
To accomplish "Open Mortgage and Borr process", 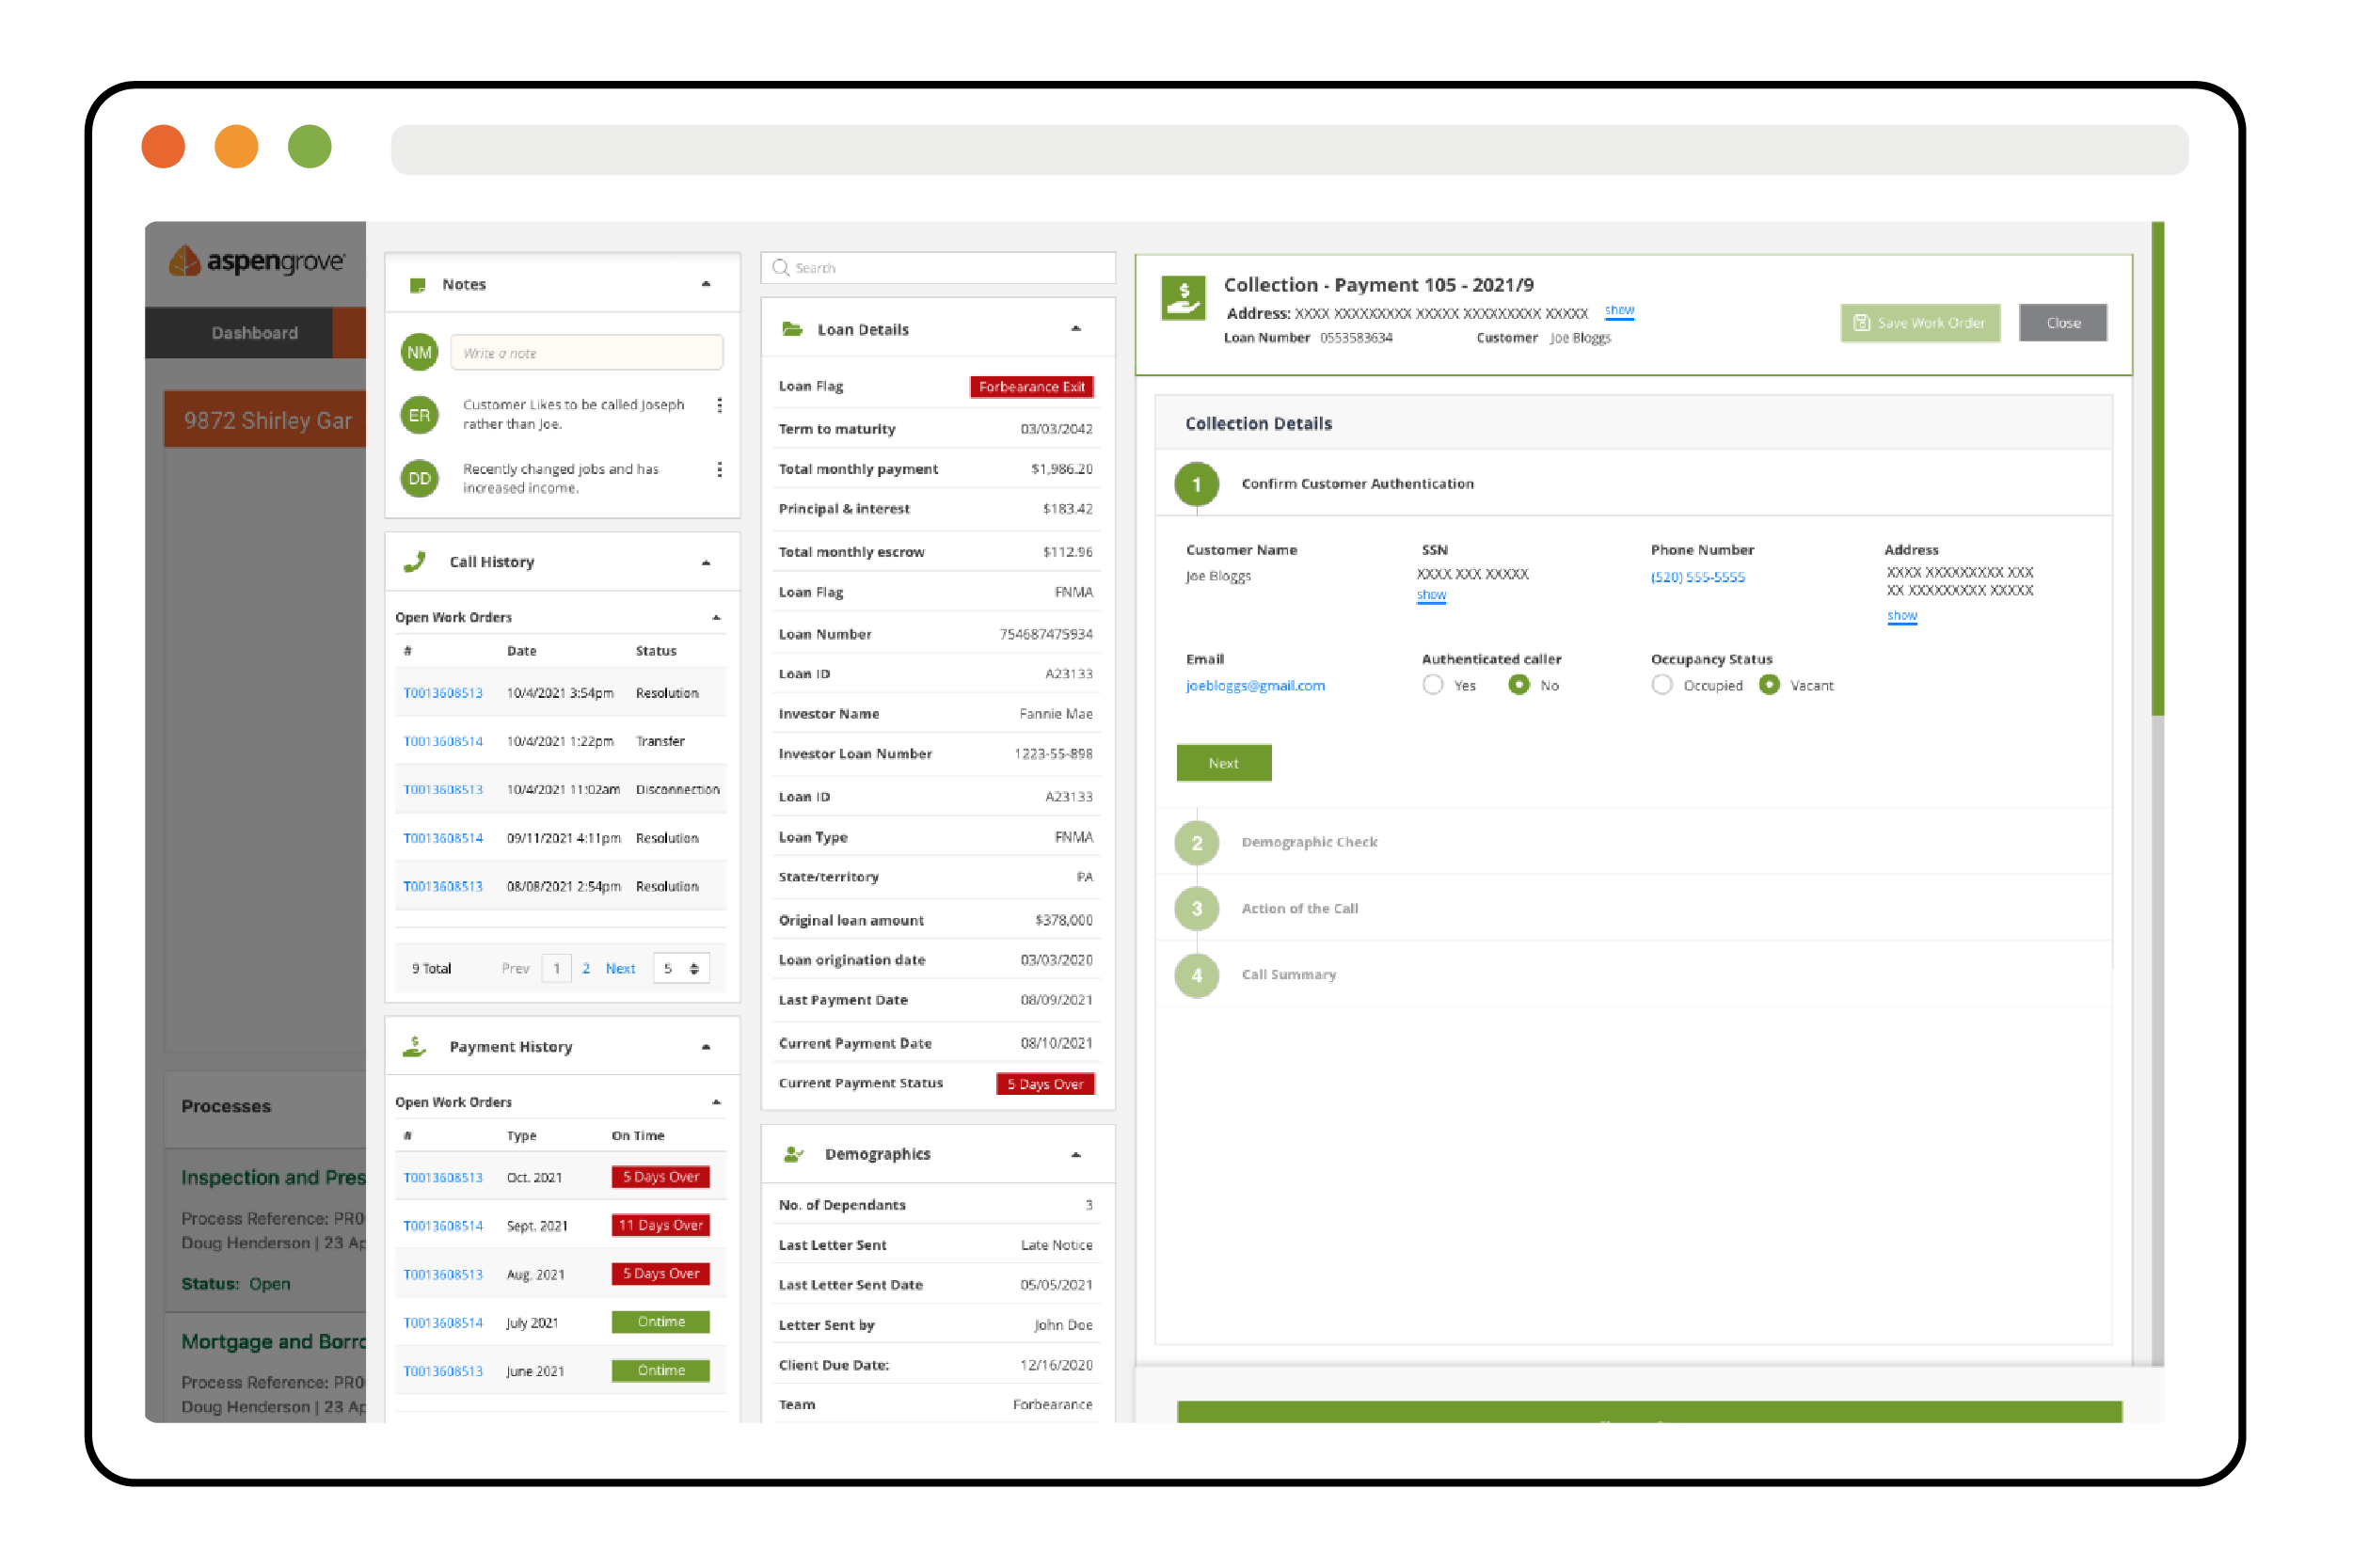I will click(x=273, y=1342).
